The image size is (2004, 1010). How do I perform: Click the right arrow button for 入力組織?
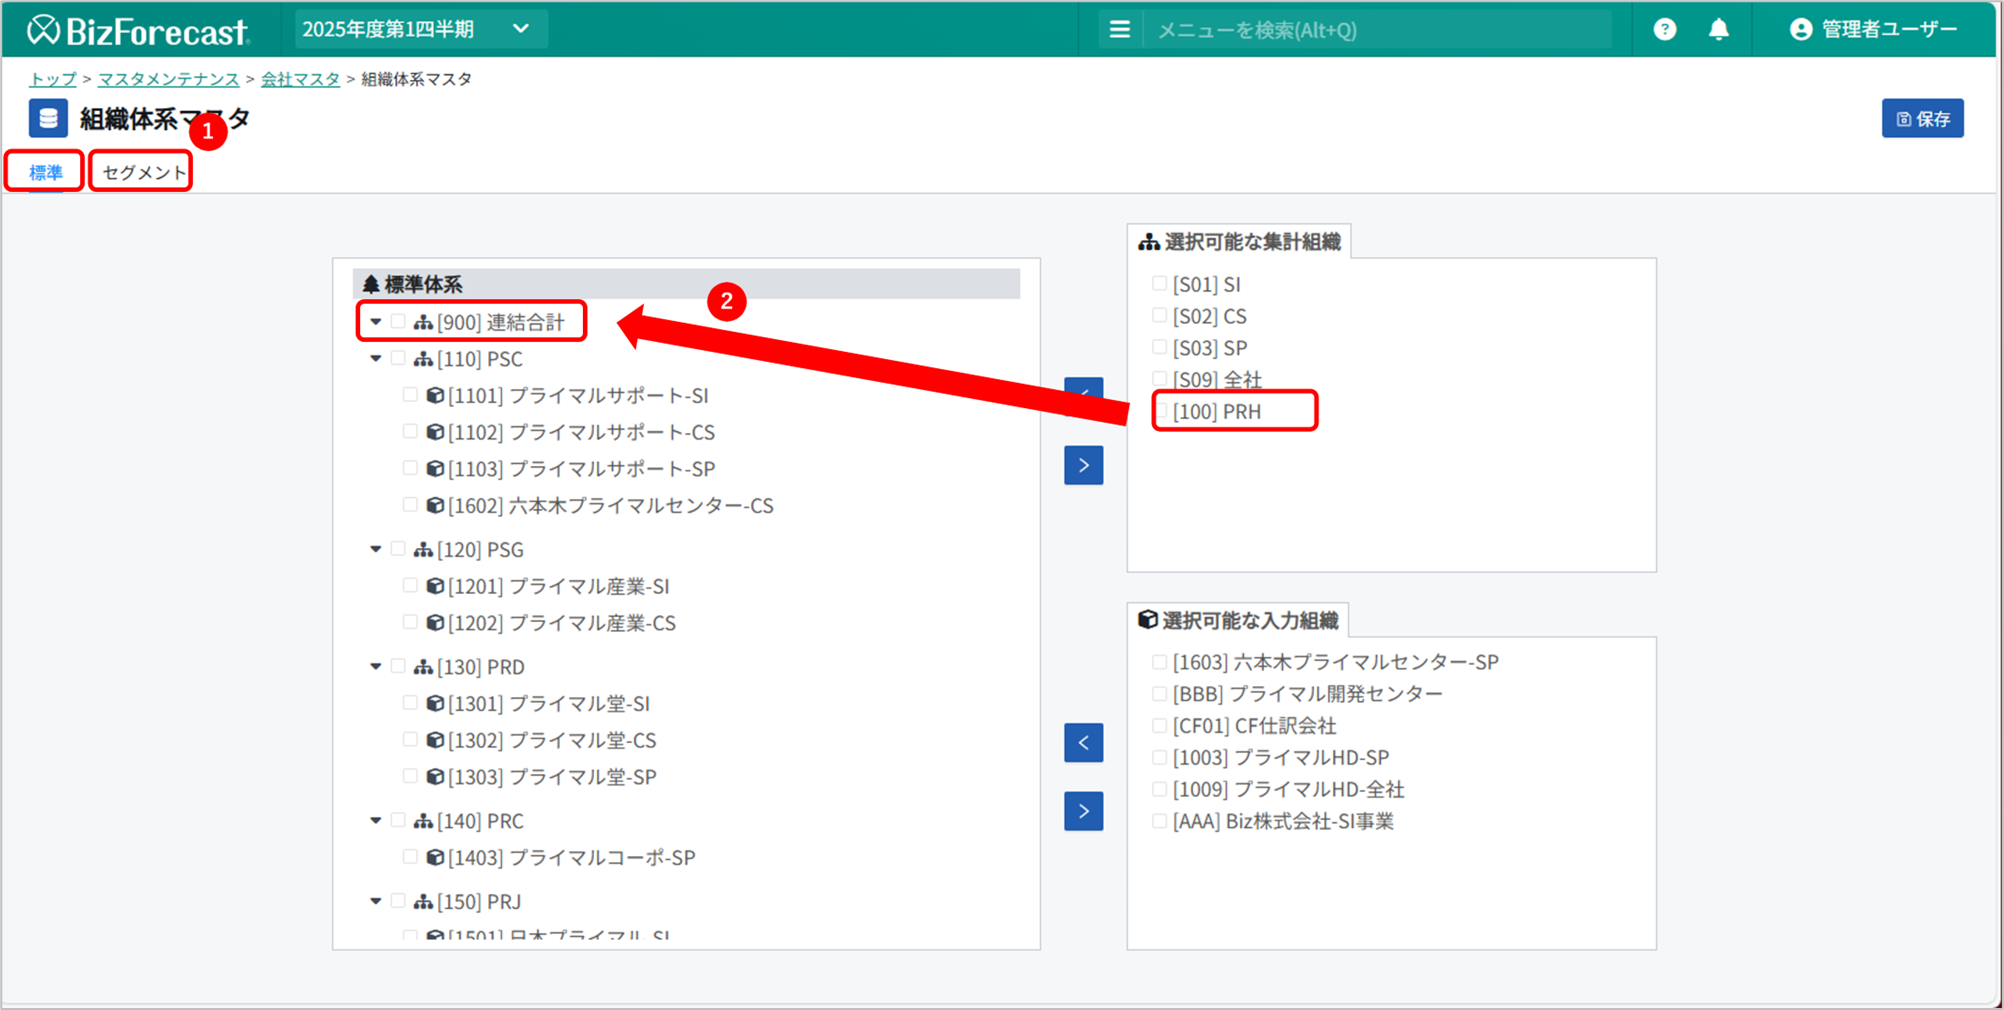(1083, 811)
